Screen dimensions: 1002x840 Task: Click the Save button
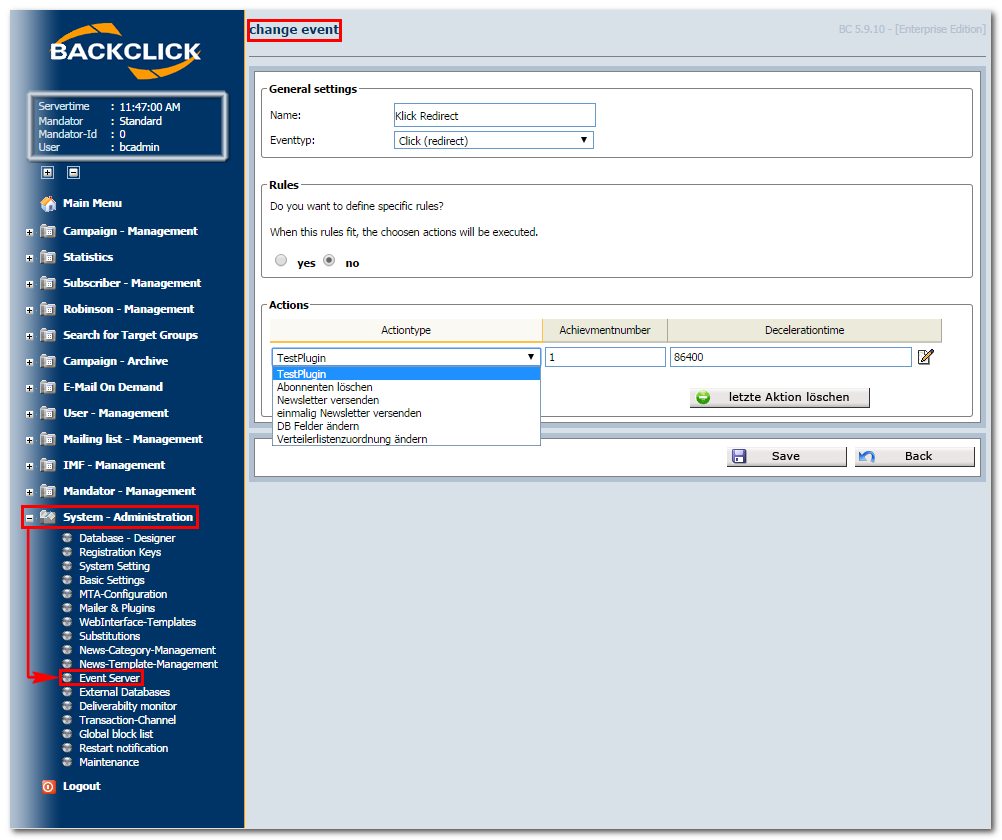coord(786,456)
